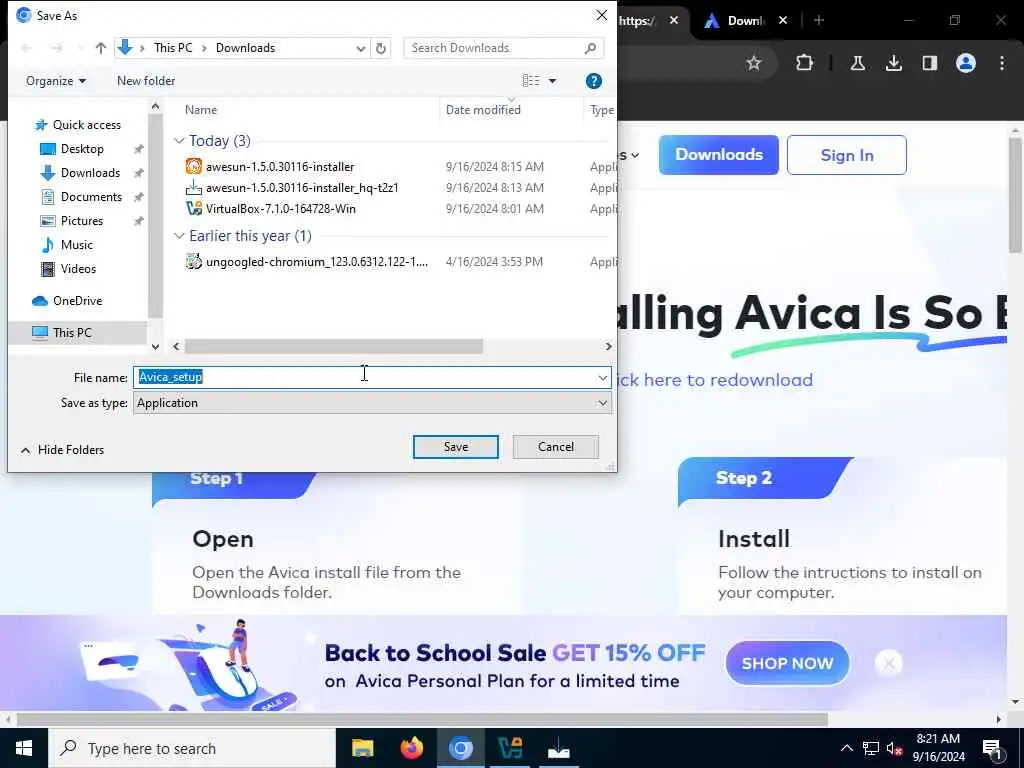Open Save As dialog help
1024x768 pixels.
point(594,81)
